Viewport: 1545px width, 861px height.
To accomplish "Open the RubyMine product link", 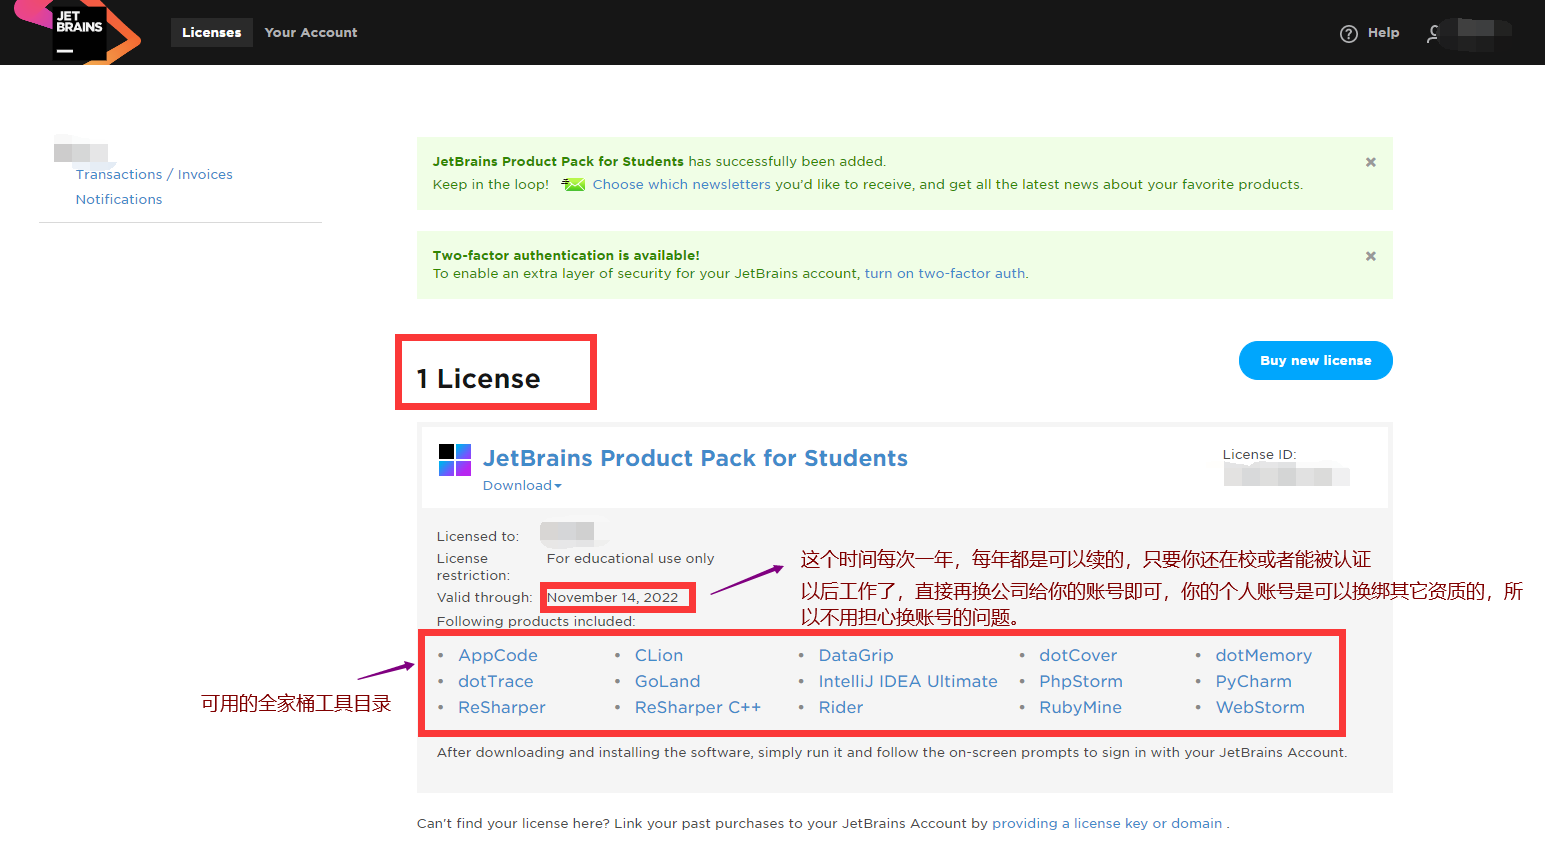I will pos(1081,707).
